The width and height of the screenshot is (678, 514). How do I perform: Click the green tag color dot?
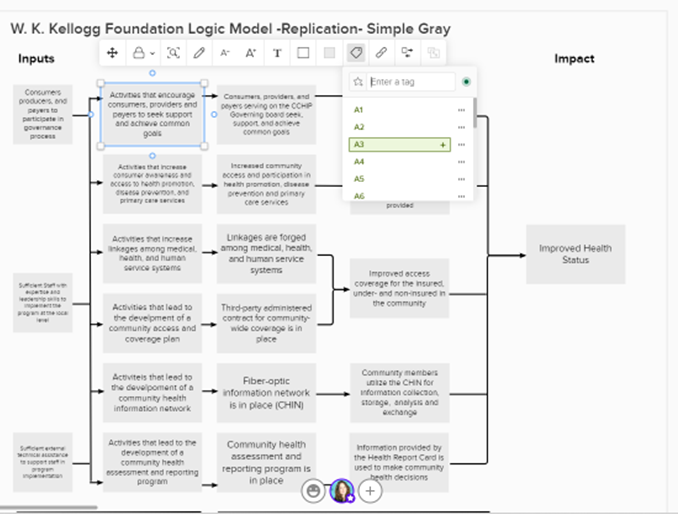[466, 82]
